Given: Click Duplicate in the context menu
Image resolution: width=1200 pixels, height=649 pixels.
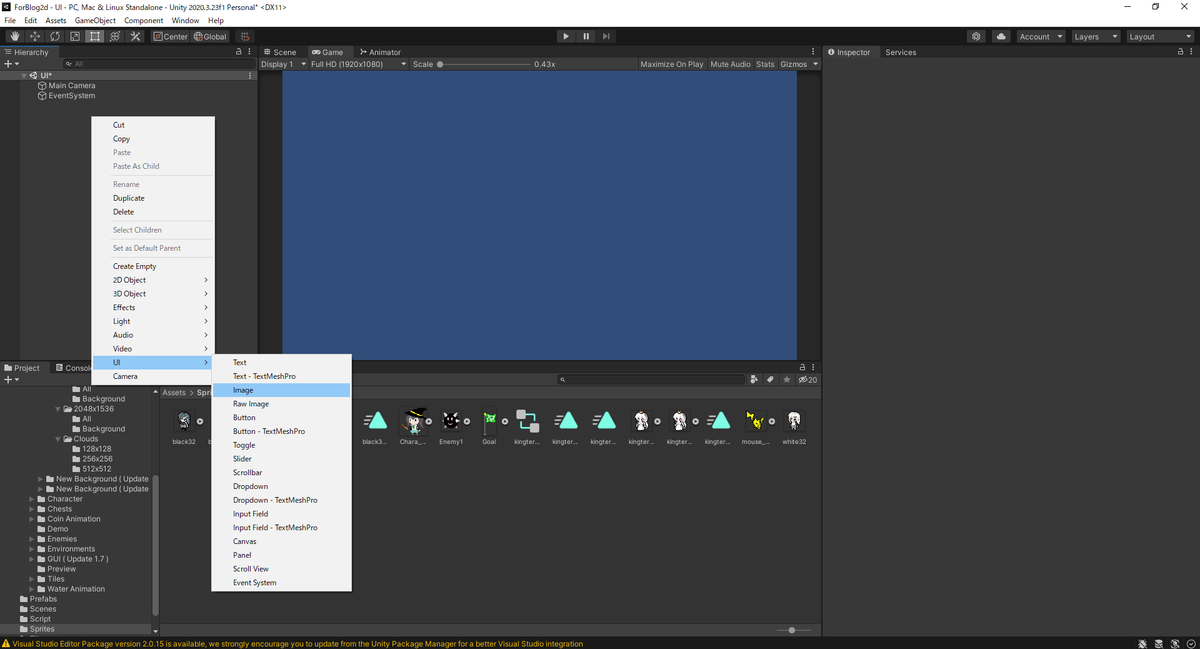Looking at the screenshot, I should [128, 197].
